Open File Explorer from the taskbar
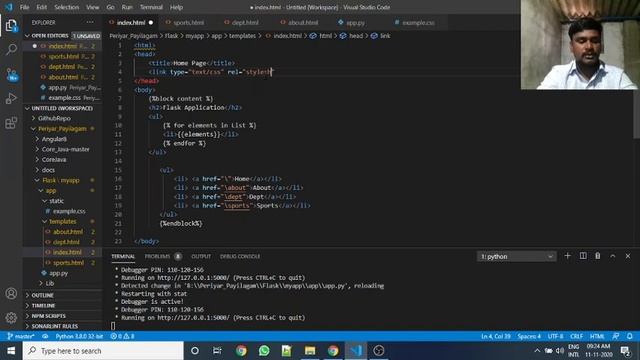 pos(310,351)
